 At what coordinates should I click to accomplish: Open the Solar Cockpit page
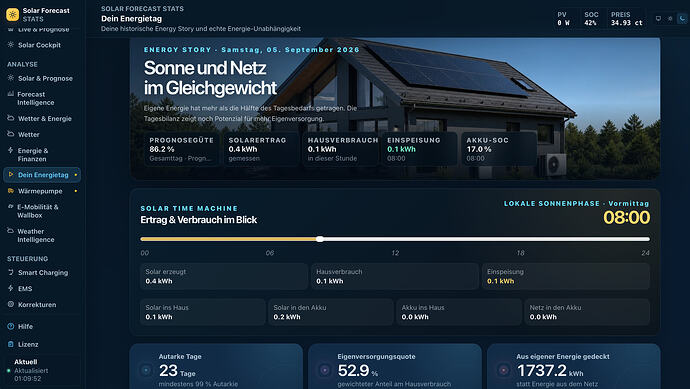pos(42,45)
